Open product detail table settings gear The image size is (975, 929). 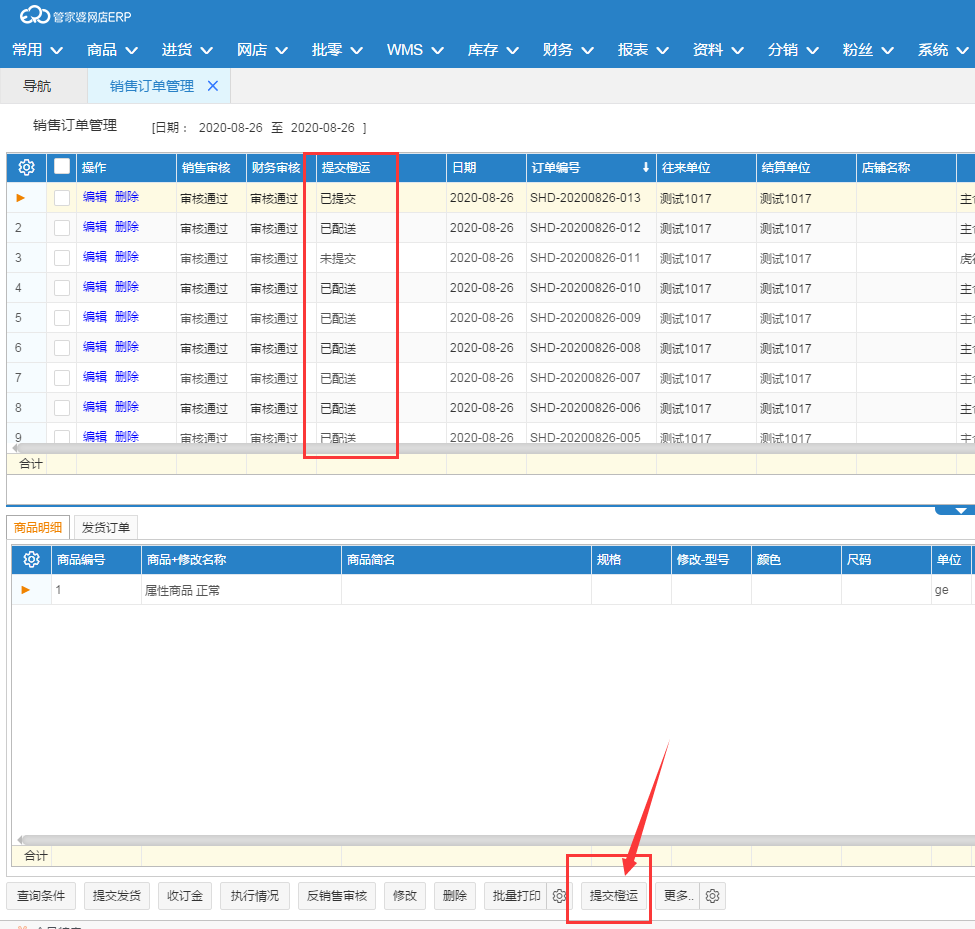point(31,559)
